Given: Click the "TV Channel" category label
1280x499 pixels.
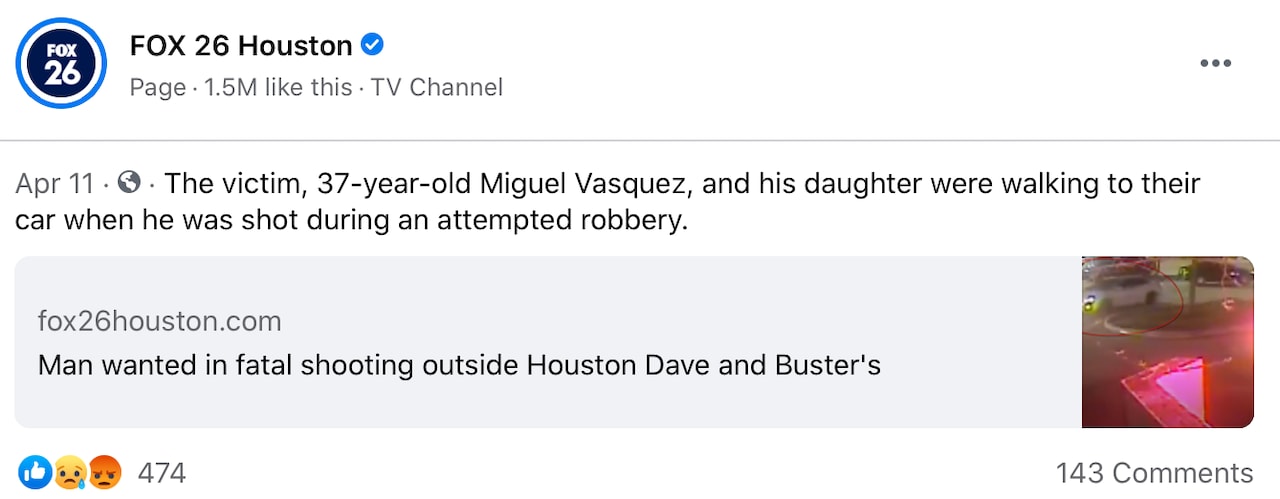Looking at the screenshot, I should [x=437, y=88].
